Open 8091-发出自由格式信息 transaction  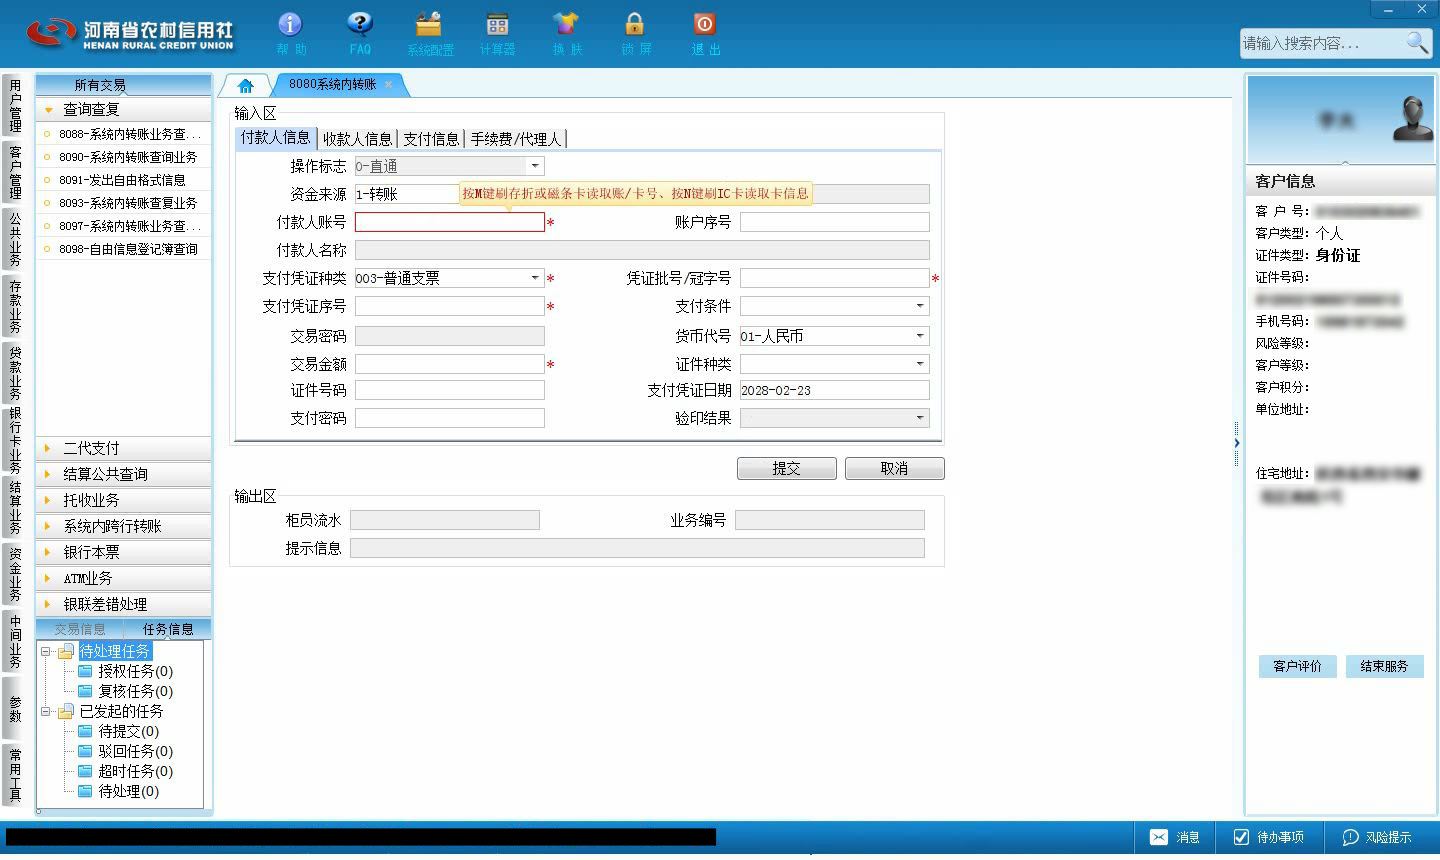(124, 180)
